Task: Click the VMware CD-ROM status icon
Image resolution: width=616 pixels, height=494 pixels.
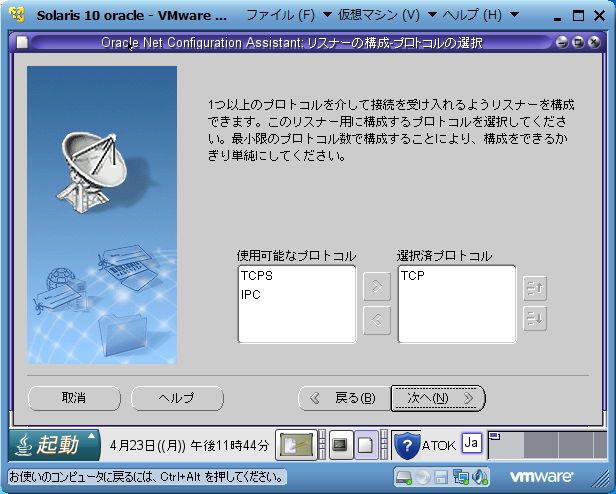Action: [423, 477]
